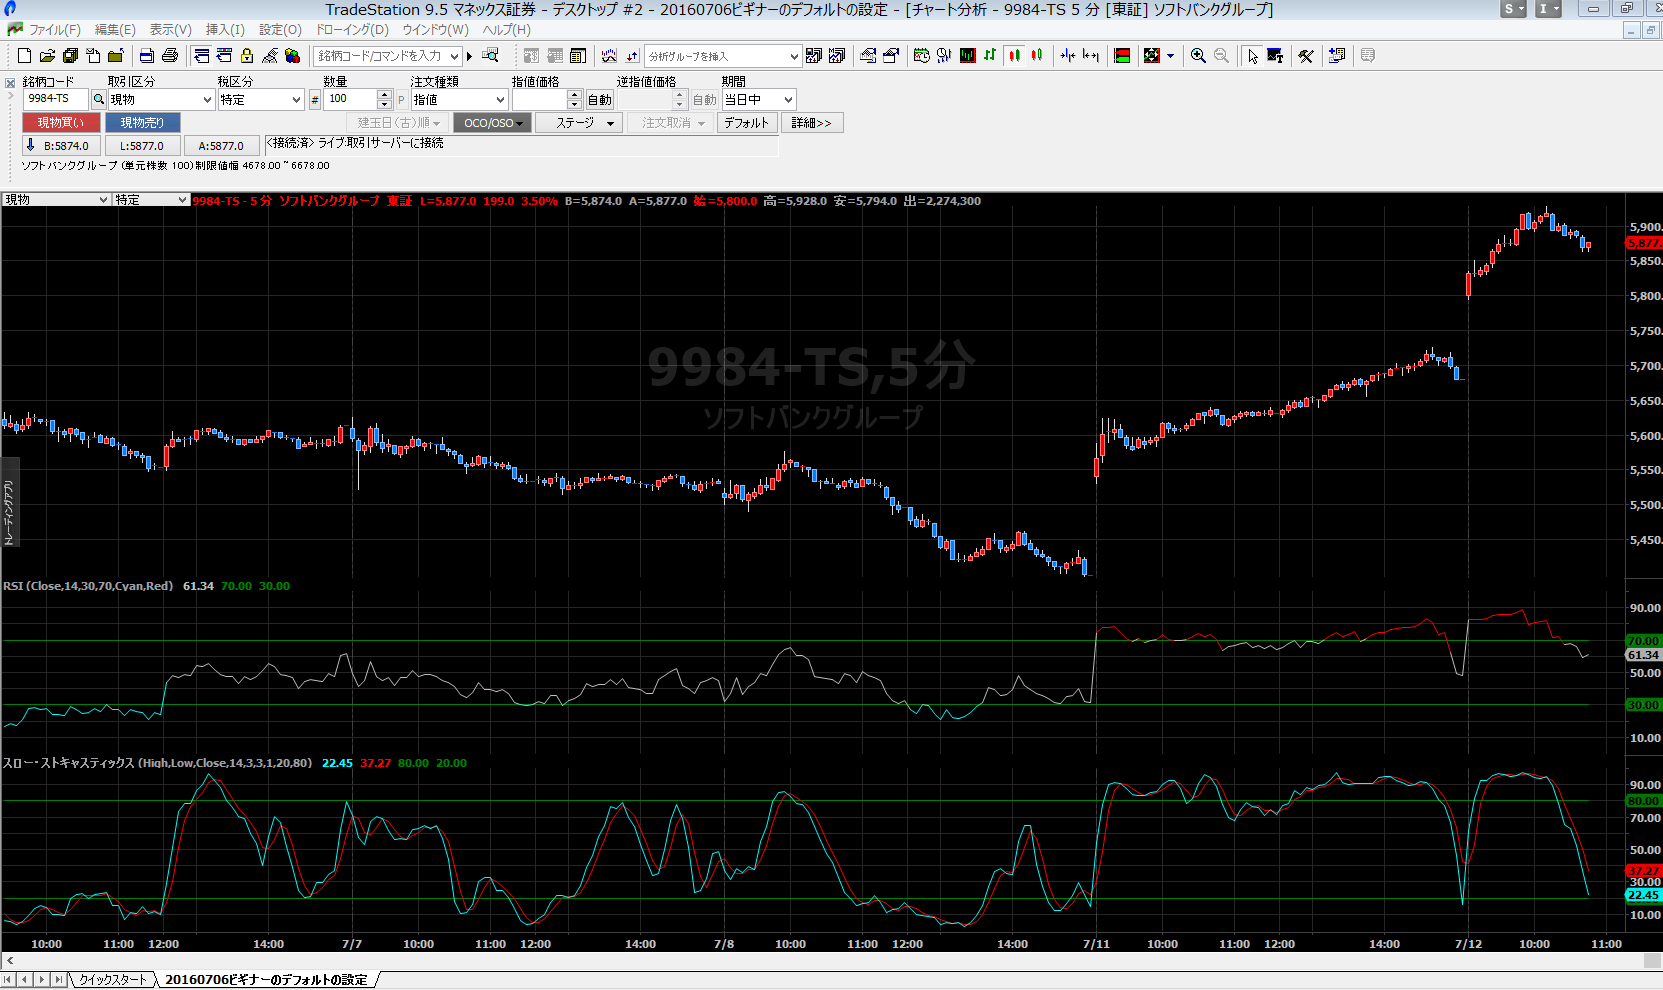This screenshot has height=990, width=1663.
Task: Click the symbol lookup magnifier toolbar icon
Action: click(x=490, y=56)
